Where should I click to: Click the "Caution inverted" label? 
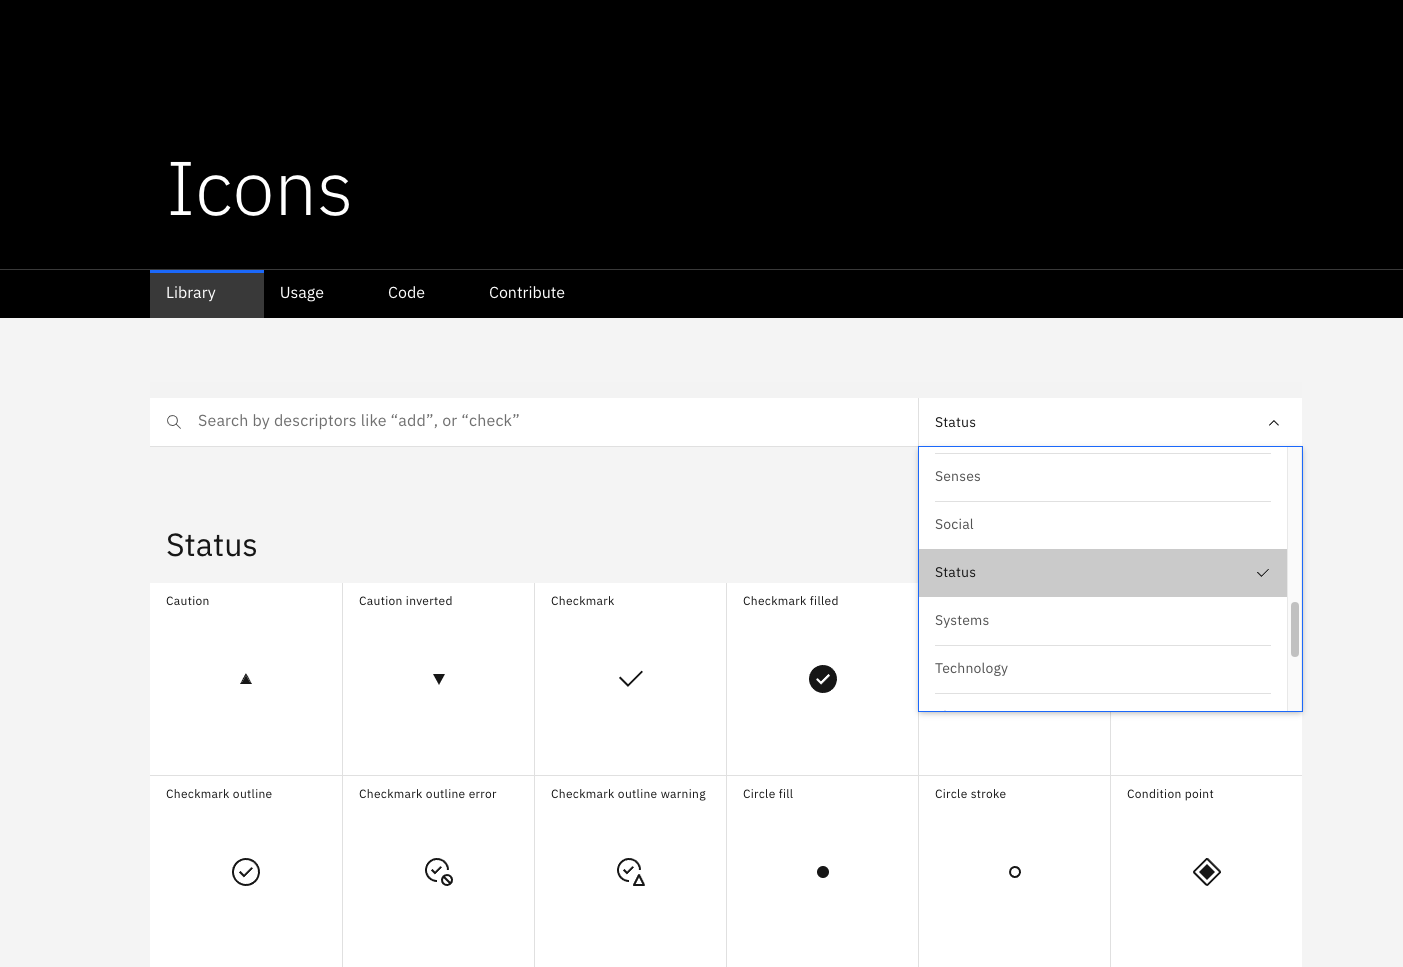(405, 601)
